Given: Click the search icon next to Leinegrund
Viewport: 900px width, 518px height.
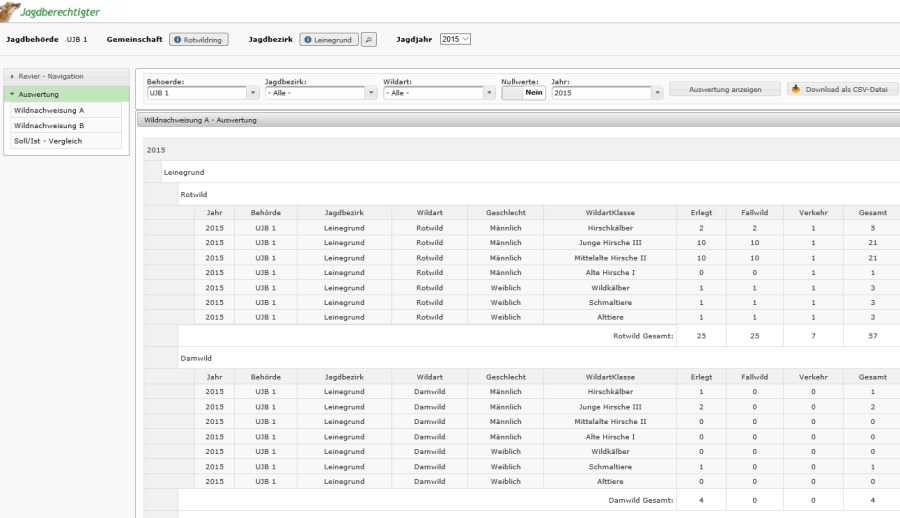Looking at the screenshot, I should point(369,40).
